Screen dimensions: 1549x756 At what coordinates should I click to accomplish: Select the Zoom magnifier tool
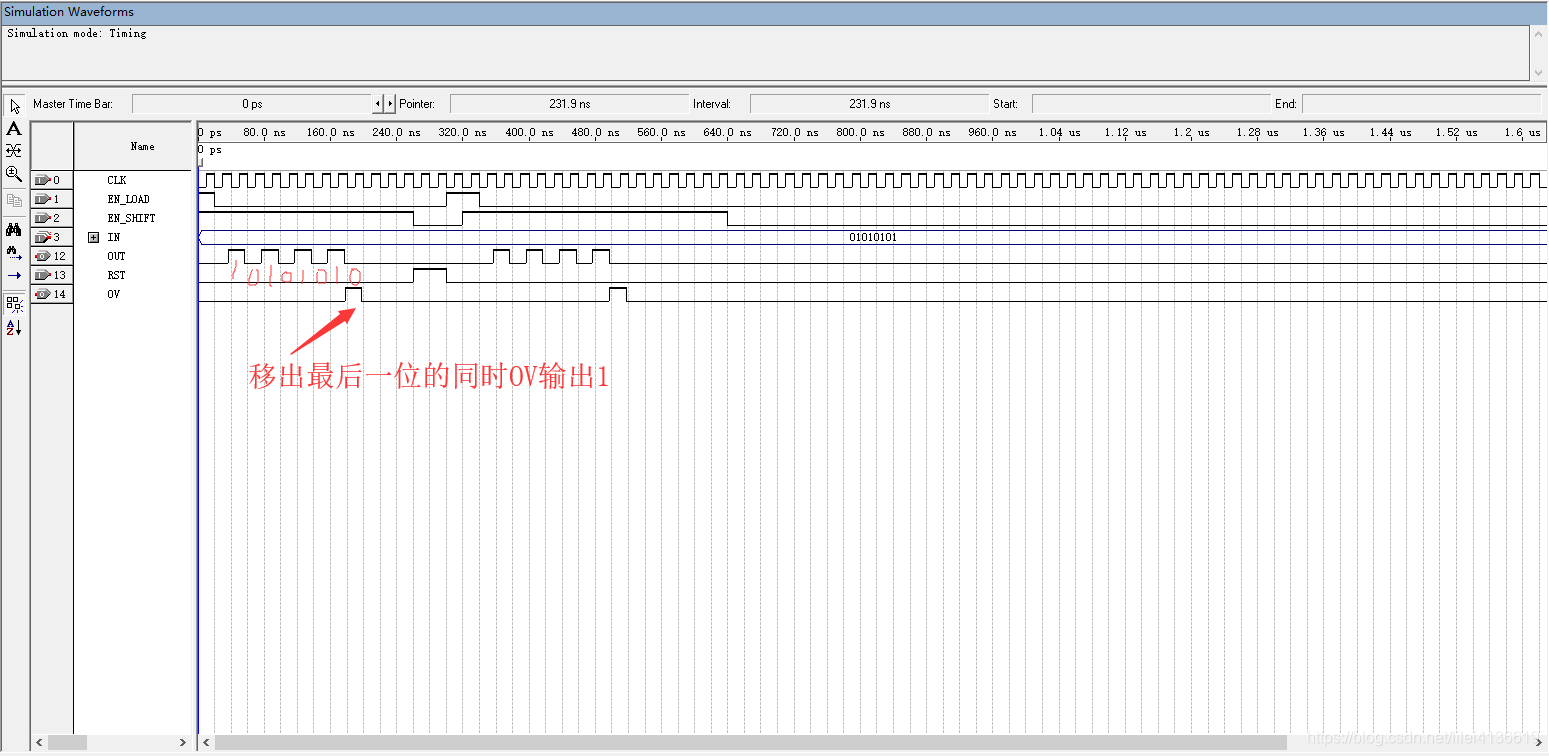(14, 173)
